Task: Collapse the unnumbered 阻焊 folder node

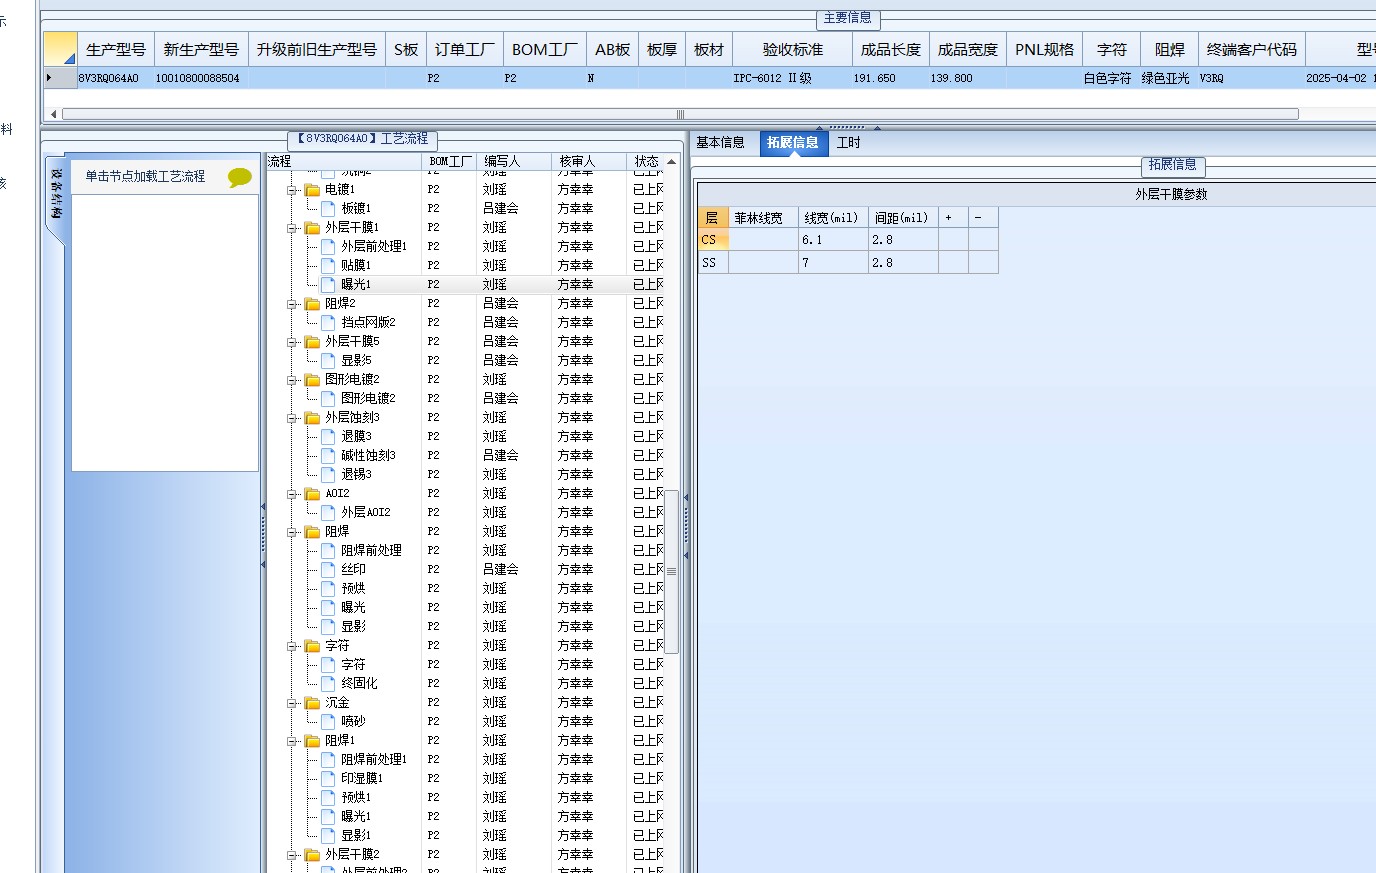Action: pyautogui.click(x=293, y=532)
